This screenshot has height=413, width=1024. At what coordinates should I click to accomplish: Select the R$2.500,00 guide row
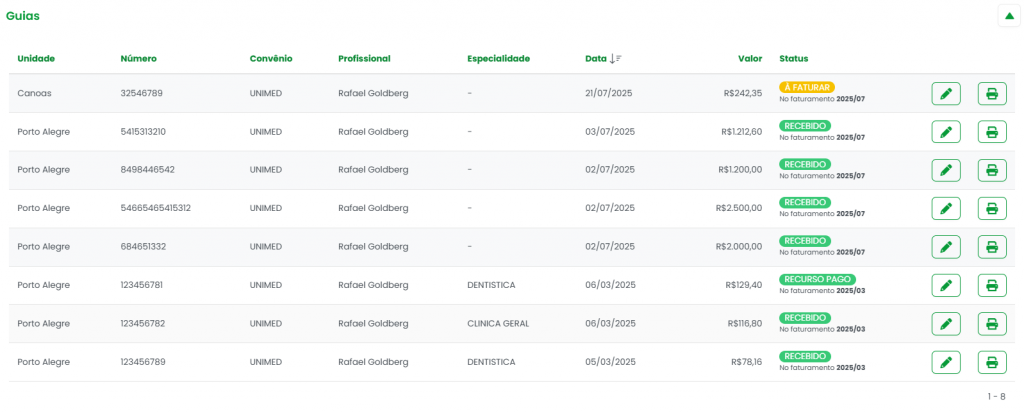400,208
